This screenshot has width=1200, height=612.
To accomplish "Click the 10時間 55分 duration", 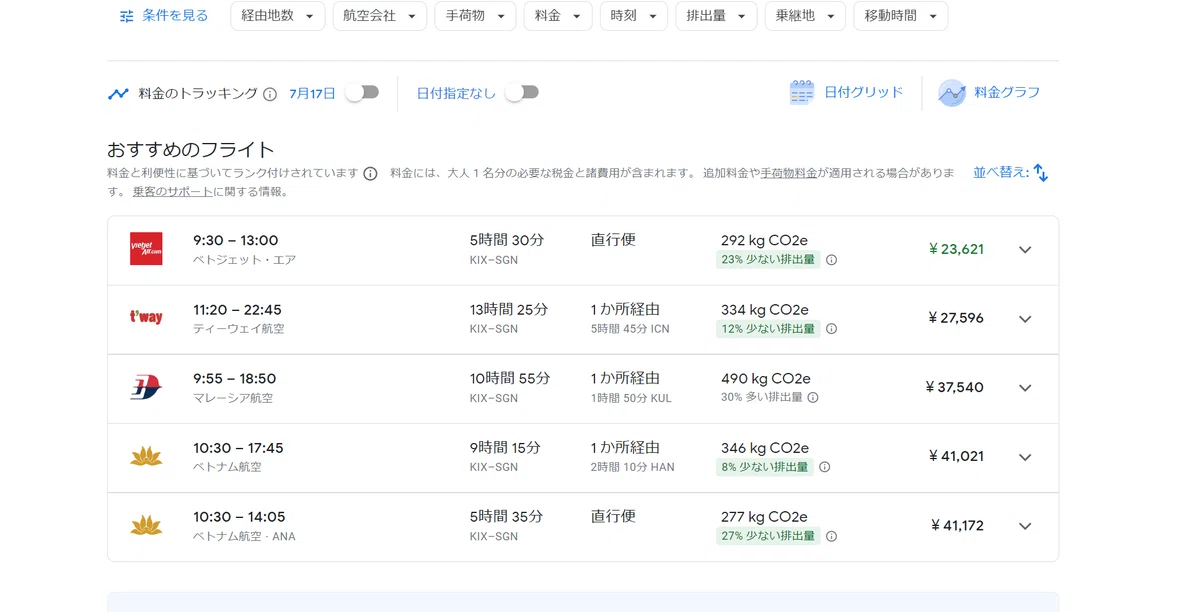I will 510,378.
